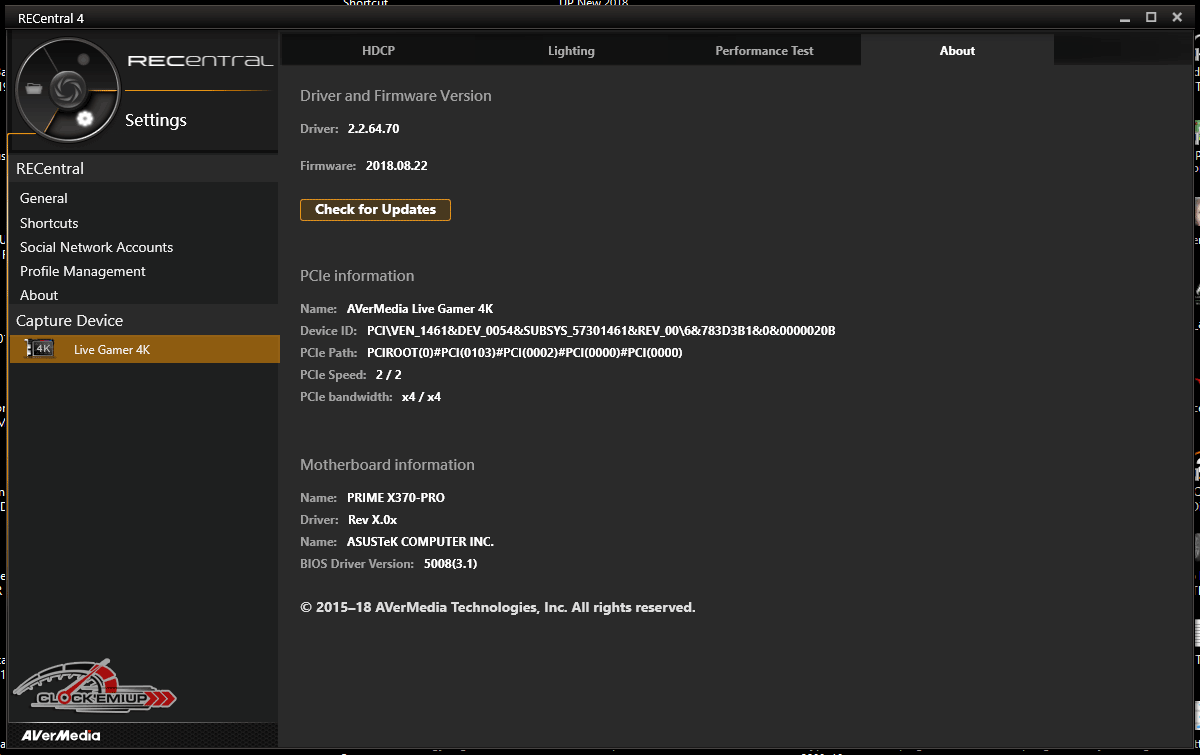Open General settings in the sidebar
Image resolution: width=1200 pixels, height=755 pixels.
coord(44,199)
